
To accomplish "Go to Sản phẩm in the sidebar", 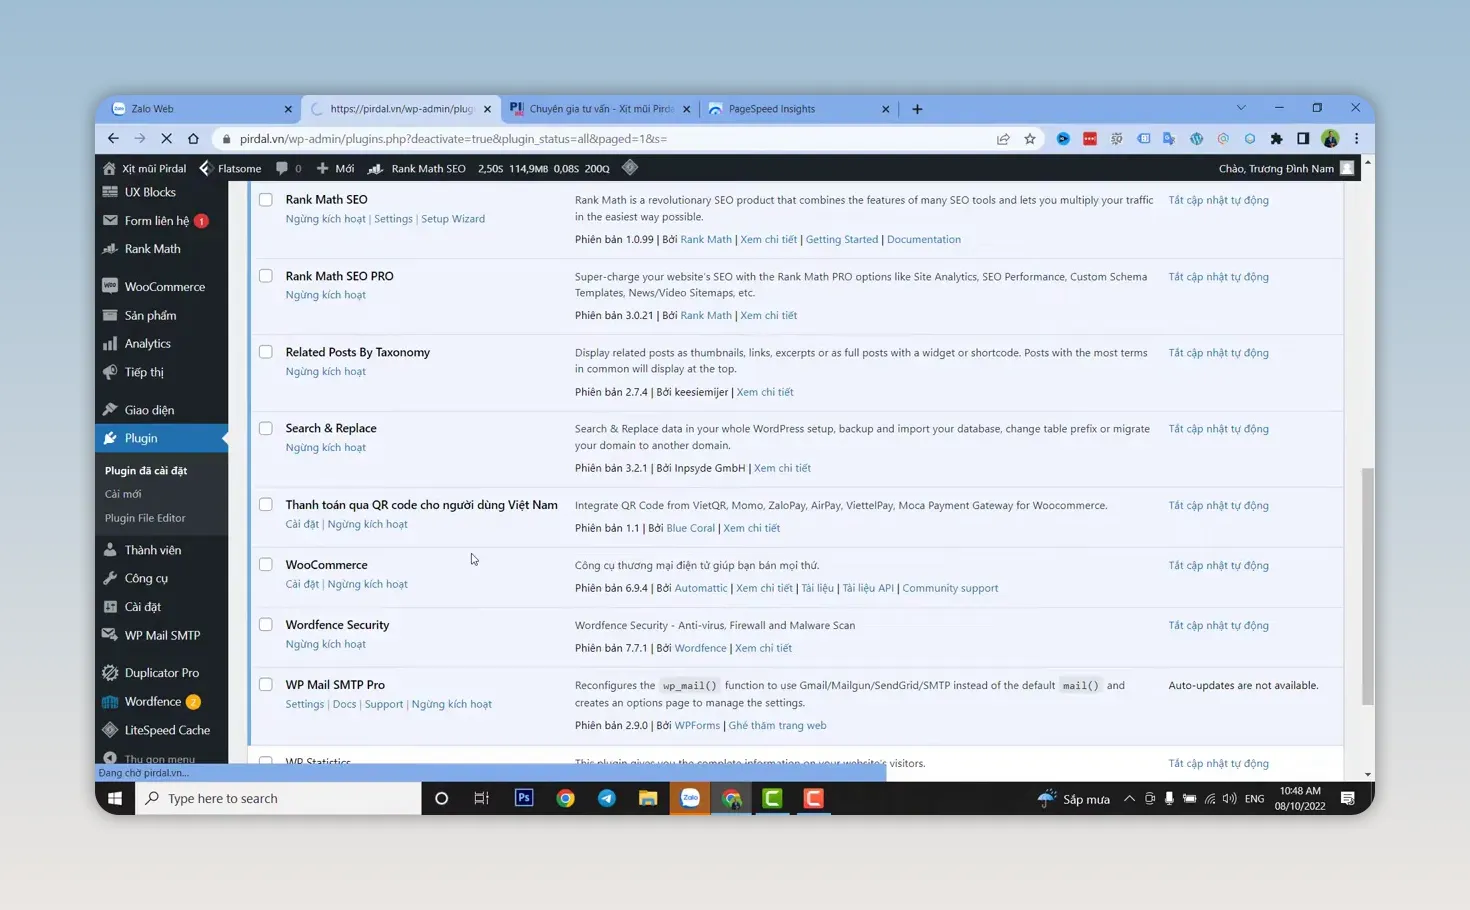I will click(x=150, y=315).
